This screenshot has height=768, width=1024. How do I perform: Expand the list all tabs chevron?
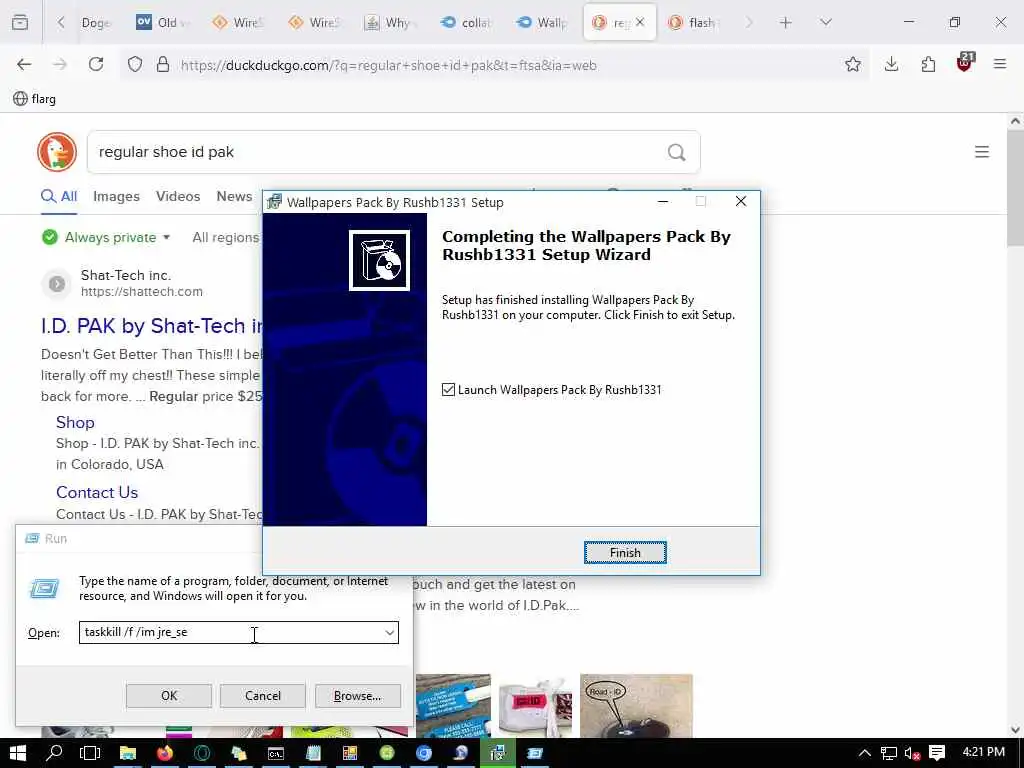[825, 22]
